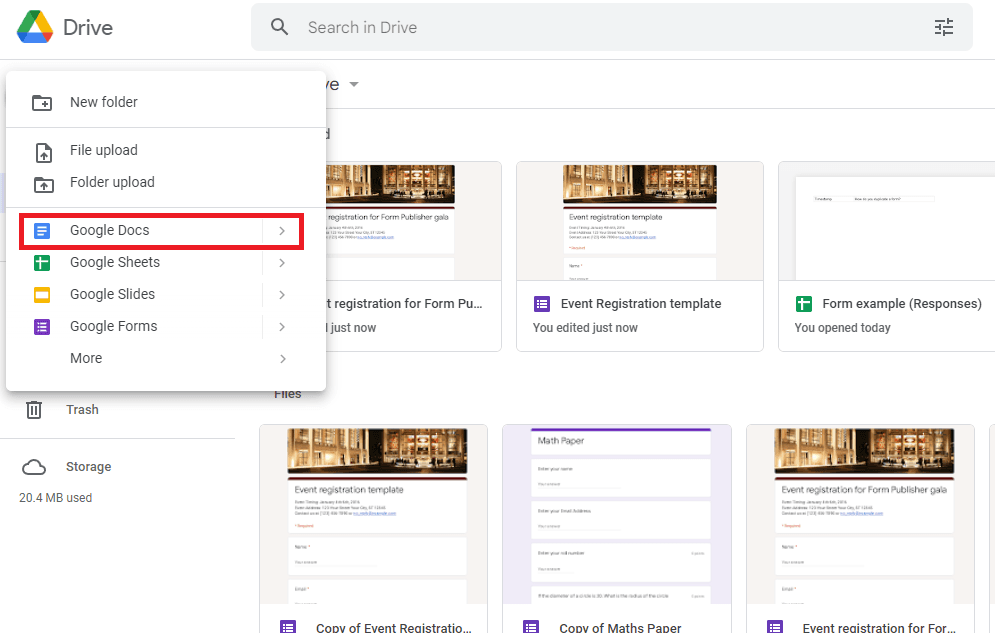This screenshot has width=995, height=633.
Task: Click Forms icon beside Event registration for For...
Action: (775, 627)
